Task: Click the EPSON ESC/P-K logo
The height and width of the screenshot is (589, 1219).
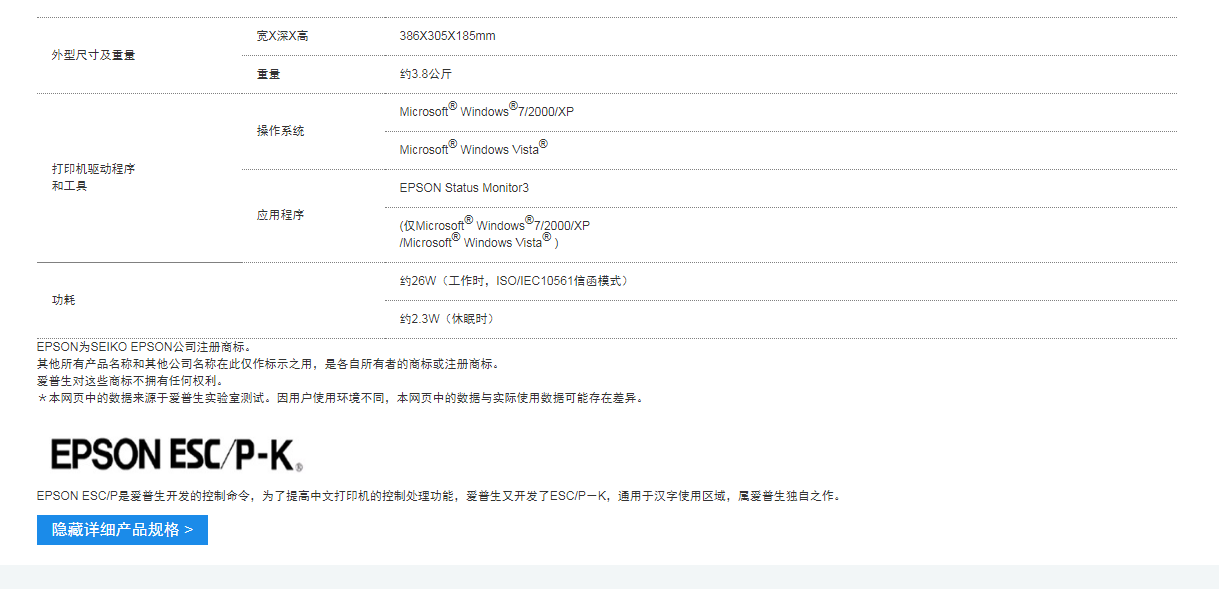Action: point(176,454)
